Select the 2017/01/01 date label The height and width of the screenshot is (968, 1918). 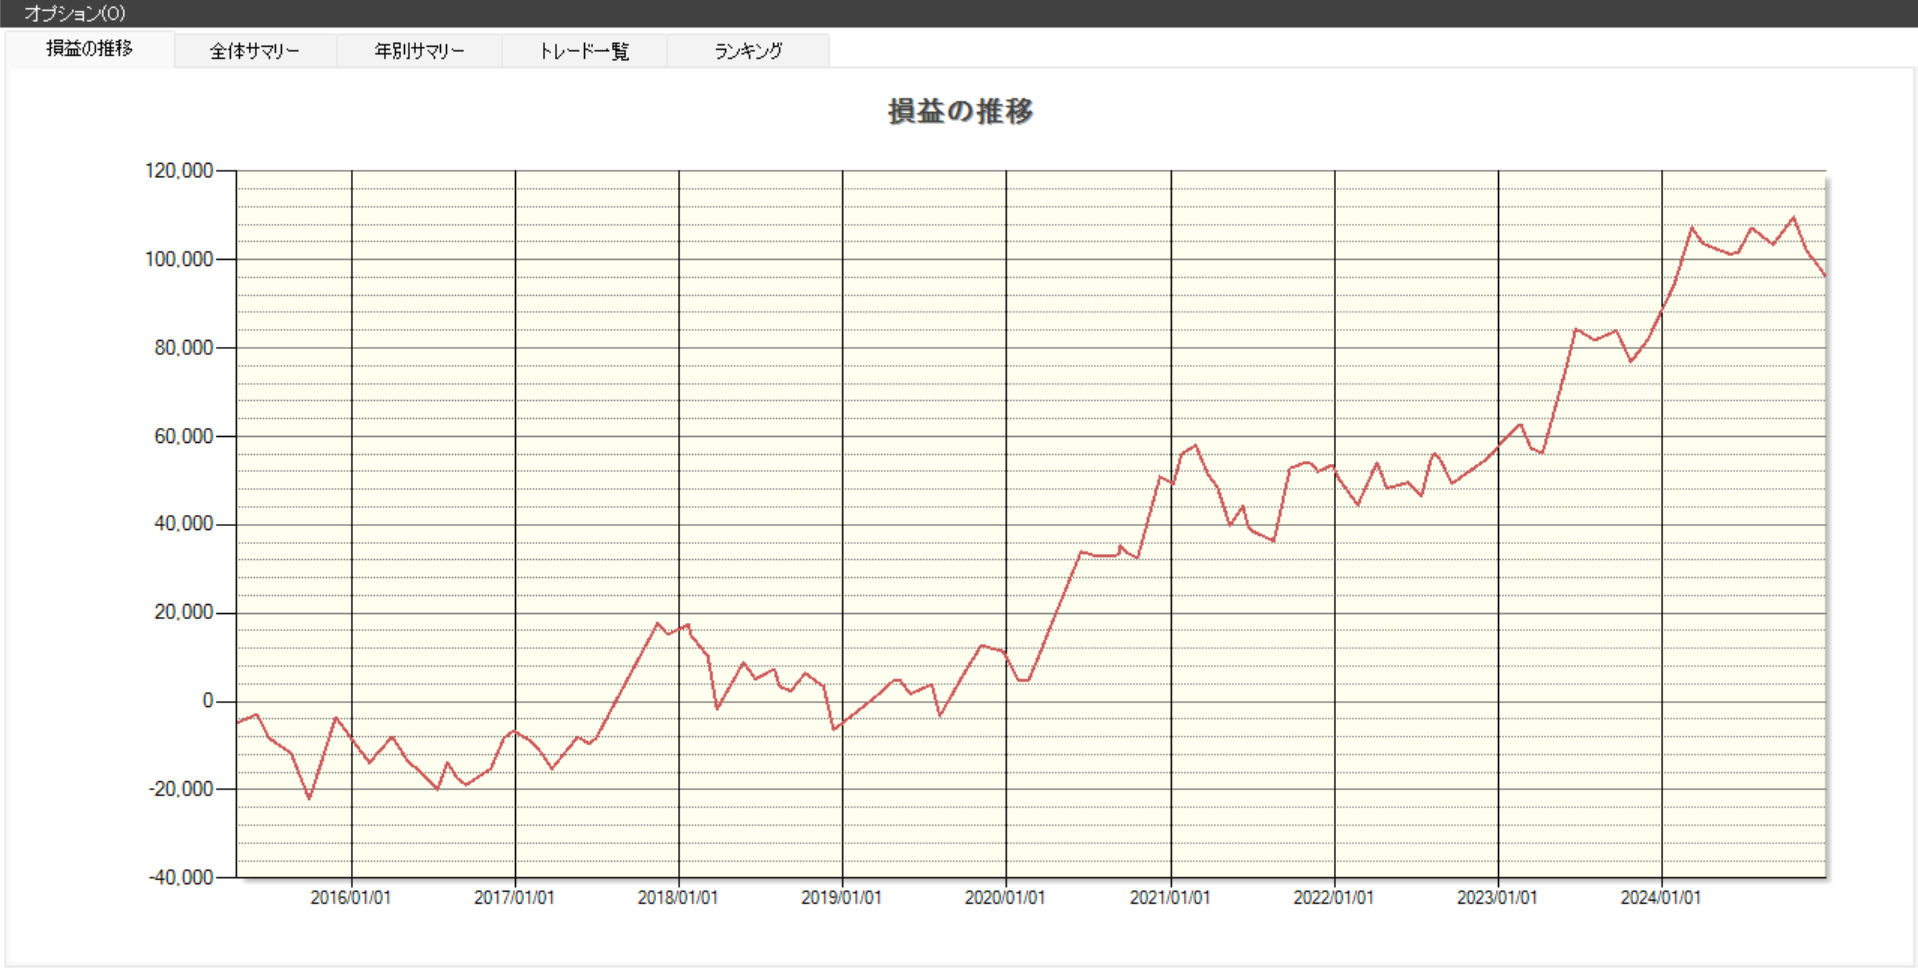point(514,897)
